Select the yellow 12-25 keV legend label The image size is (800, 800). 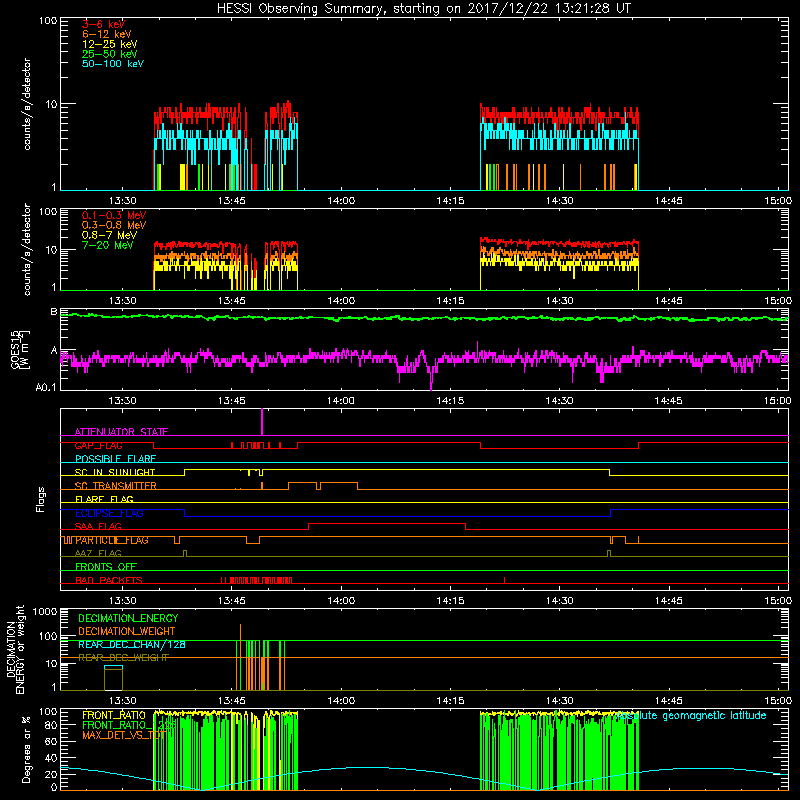pos(110,44)
